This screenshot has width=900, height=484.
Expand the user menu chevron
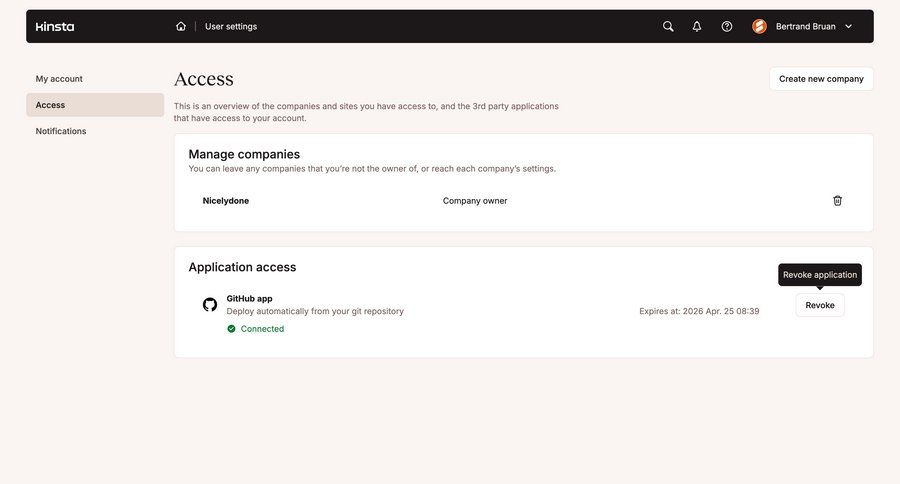(849, 27)
